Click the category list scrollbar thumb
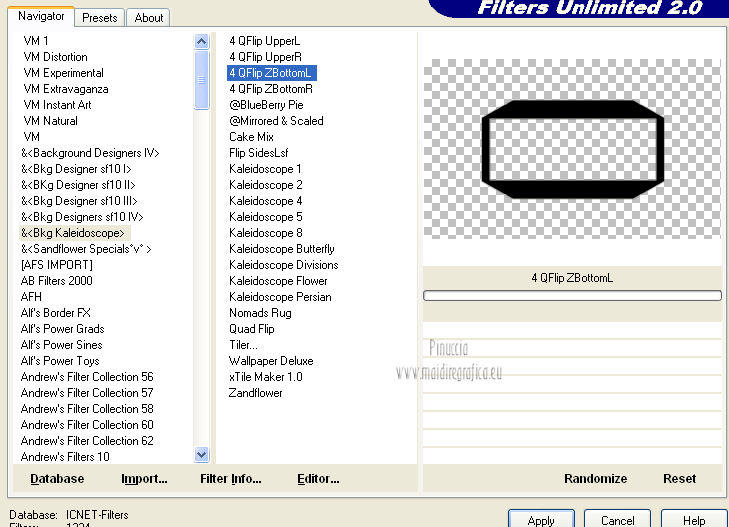The height and width of the screenshot is (527, 729). (201, 80)
